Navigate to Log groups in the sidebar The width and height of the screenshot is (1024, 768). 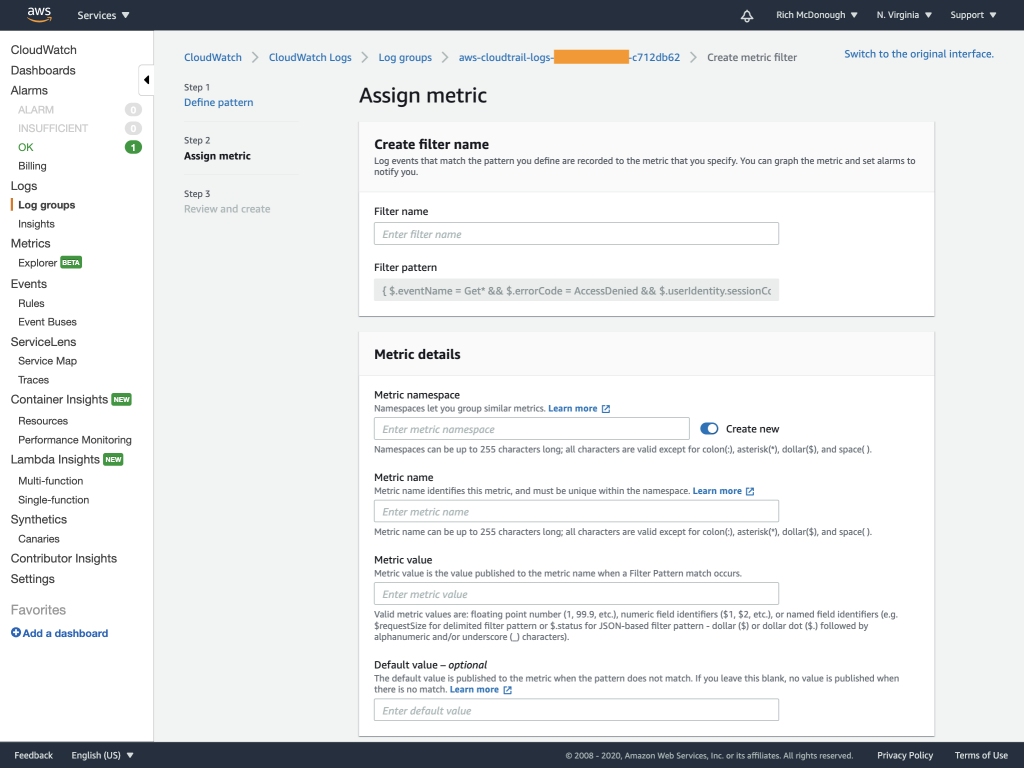(46, 204)
